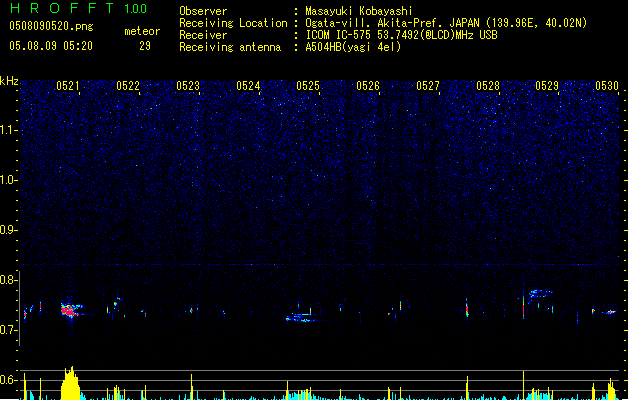Click the green 'meteor' label
629x400 pixels.
142,31
